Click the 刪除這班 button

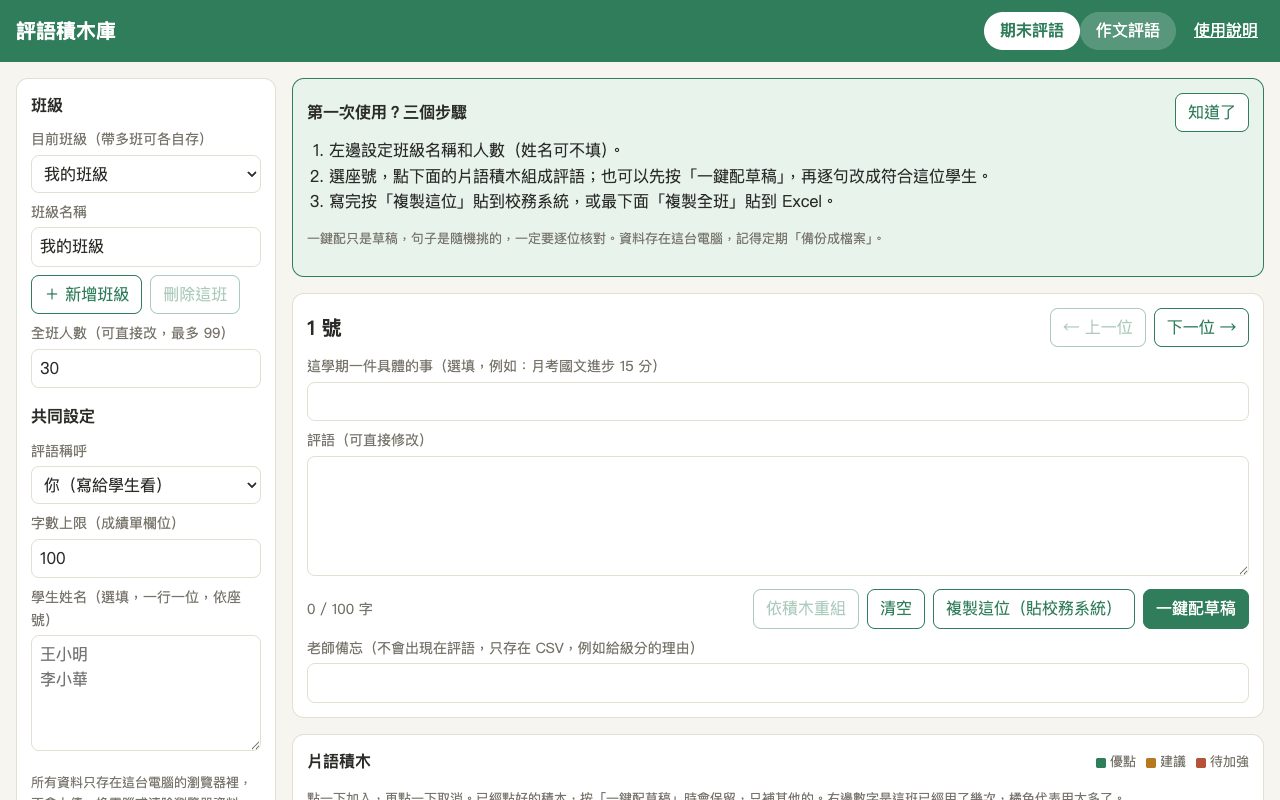click(x=195, y=295)
